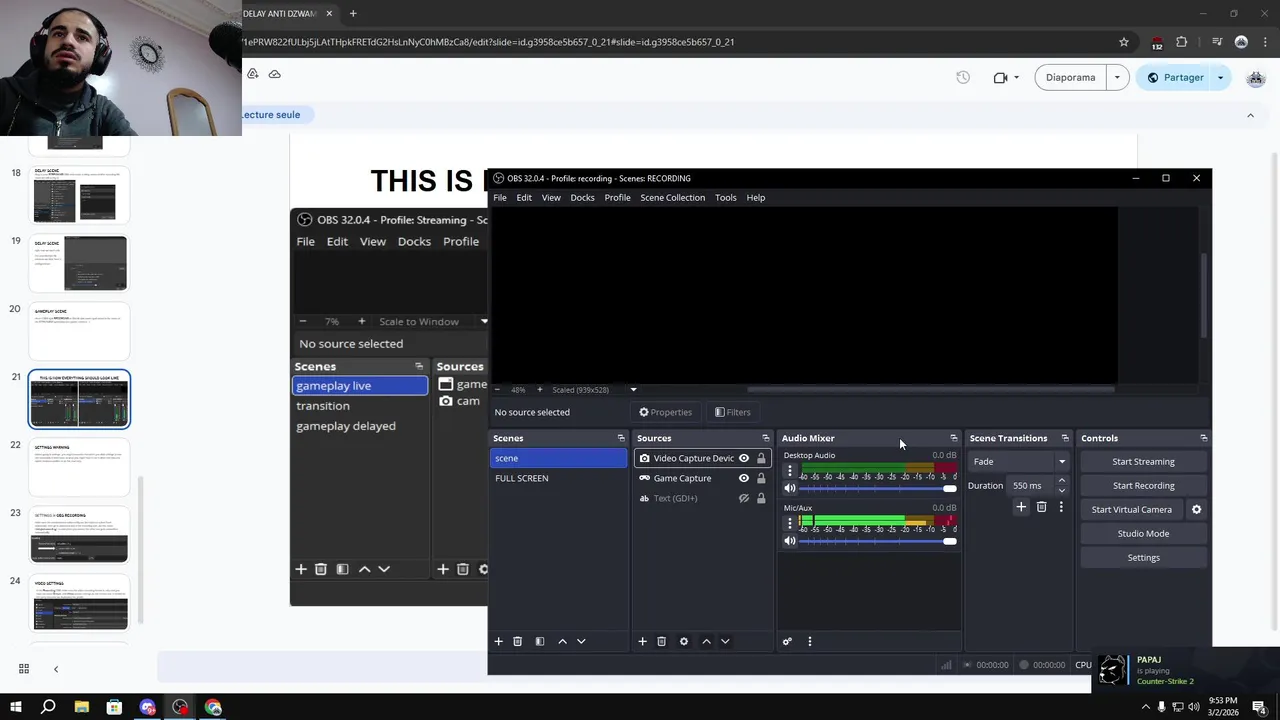The height and width of the screenshot is (720, 1280).
Task: Open OBS Scene Collection menu
Action: pos(672,197)
